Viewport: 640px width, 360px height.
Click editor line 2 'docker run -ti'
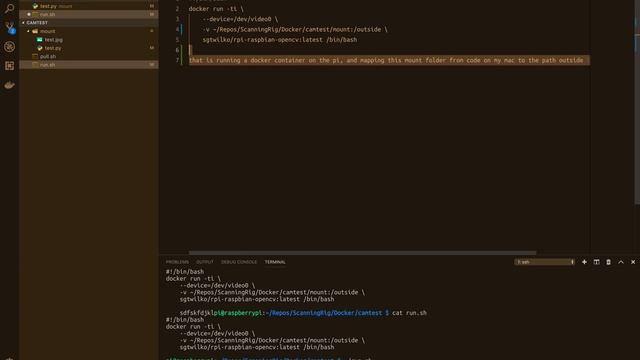[x=216, y=9]
